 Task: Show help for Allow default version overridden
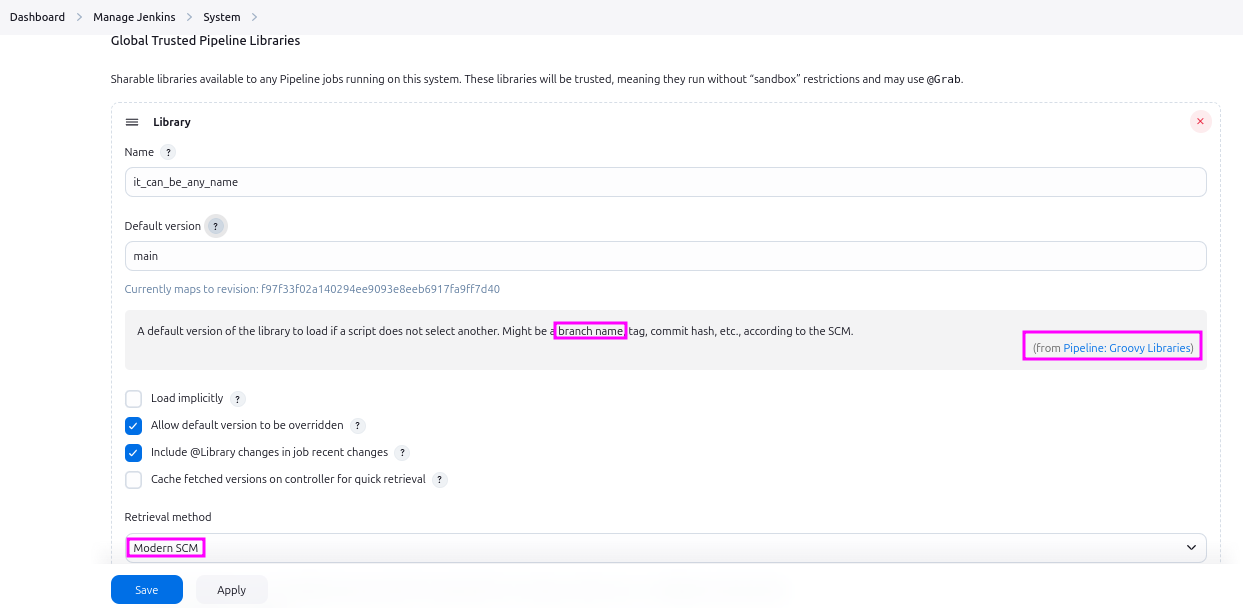coord(358,426)
